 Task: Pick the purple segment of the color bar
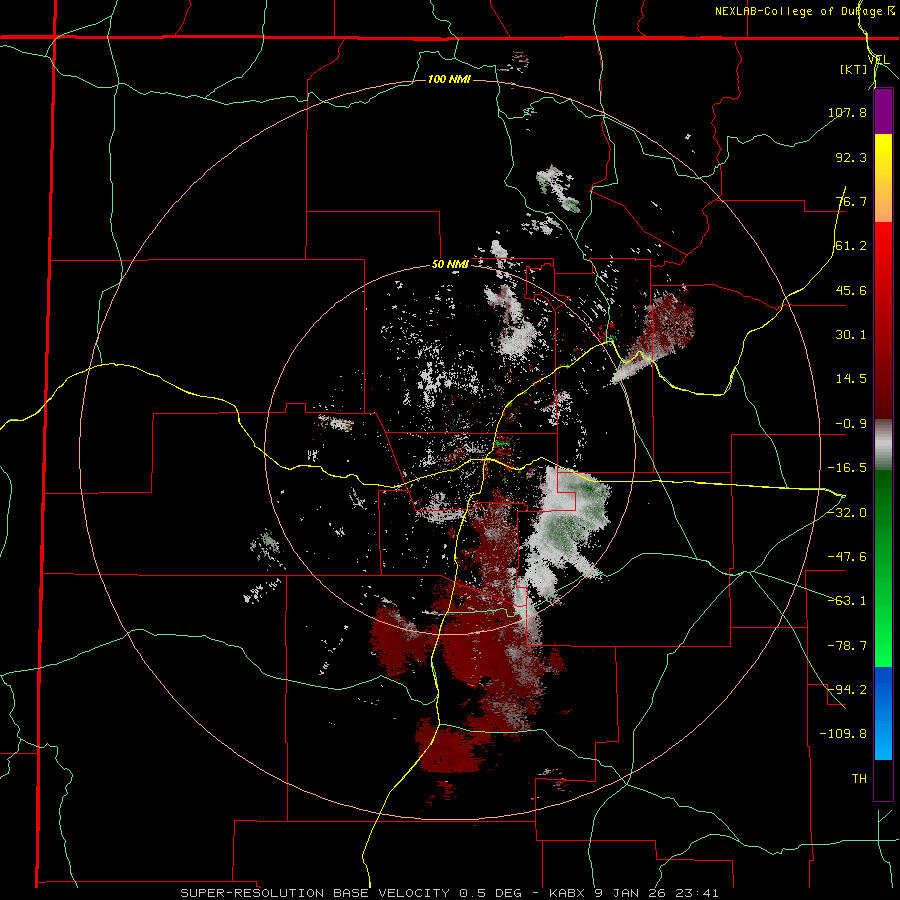pyautogui.click(x=883, y=111)
